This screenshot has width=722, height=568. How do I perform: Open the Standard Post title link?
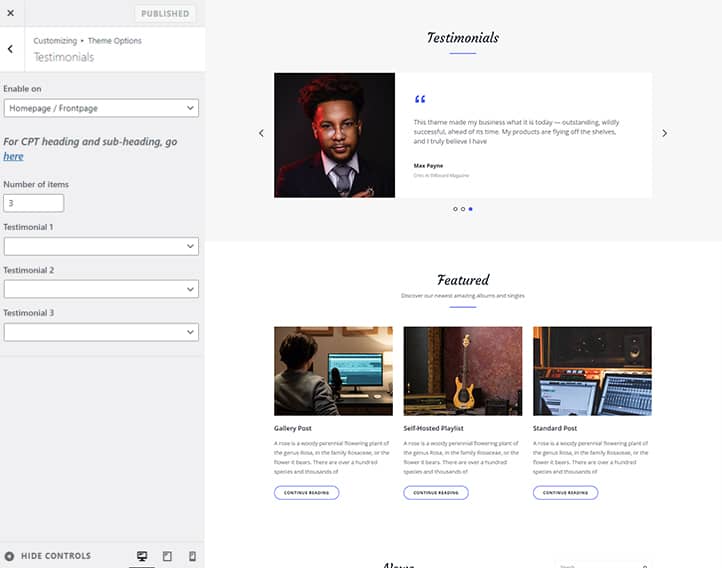[555, 428]
